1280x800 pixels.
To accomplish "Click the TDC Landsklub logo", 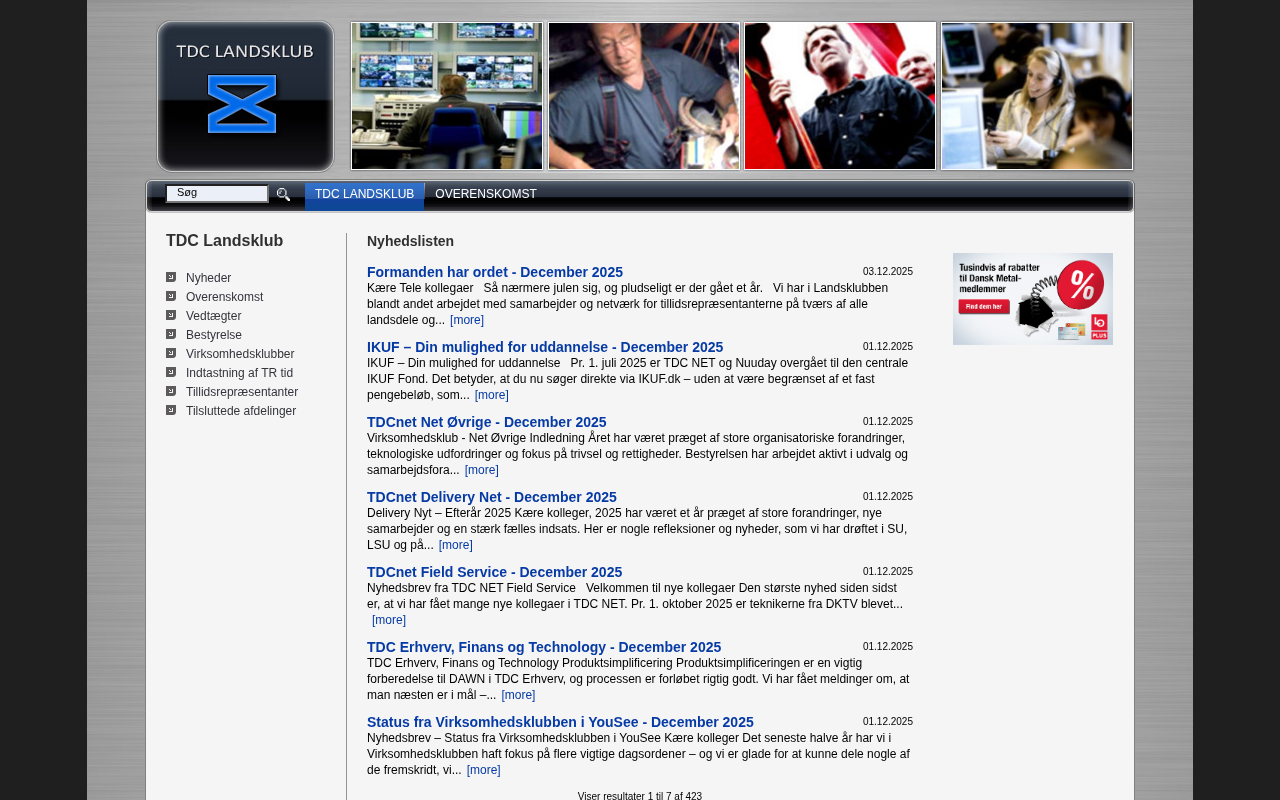I will (x=245, y=96).
